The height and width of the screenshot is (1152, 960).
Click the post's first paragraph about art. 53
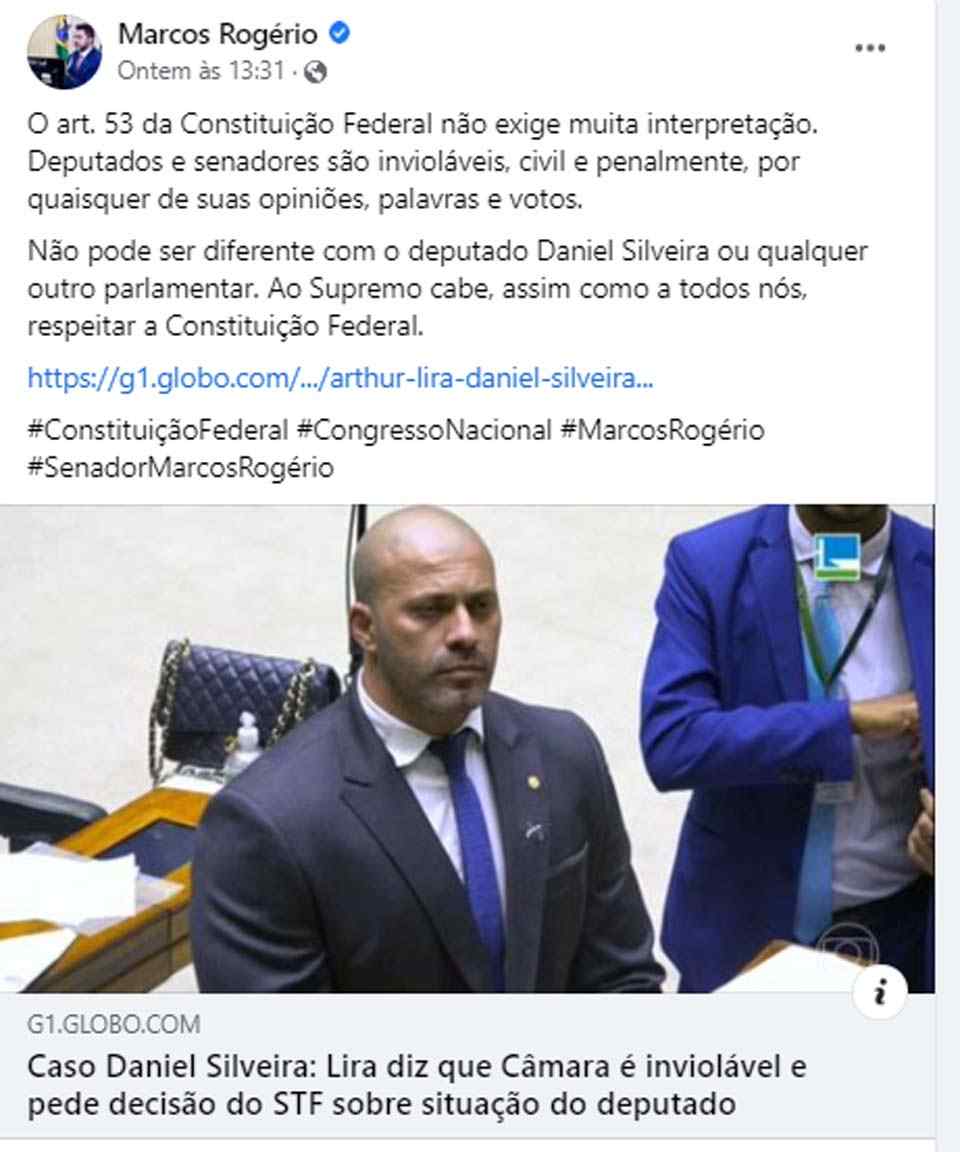(422, 162)
